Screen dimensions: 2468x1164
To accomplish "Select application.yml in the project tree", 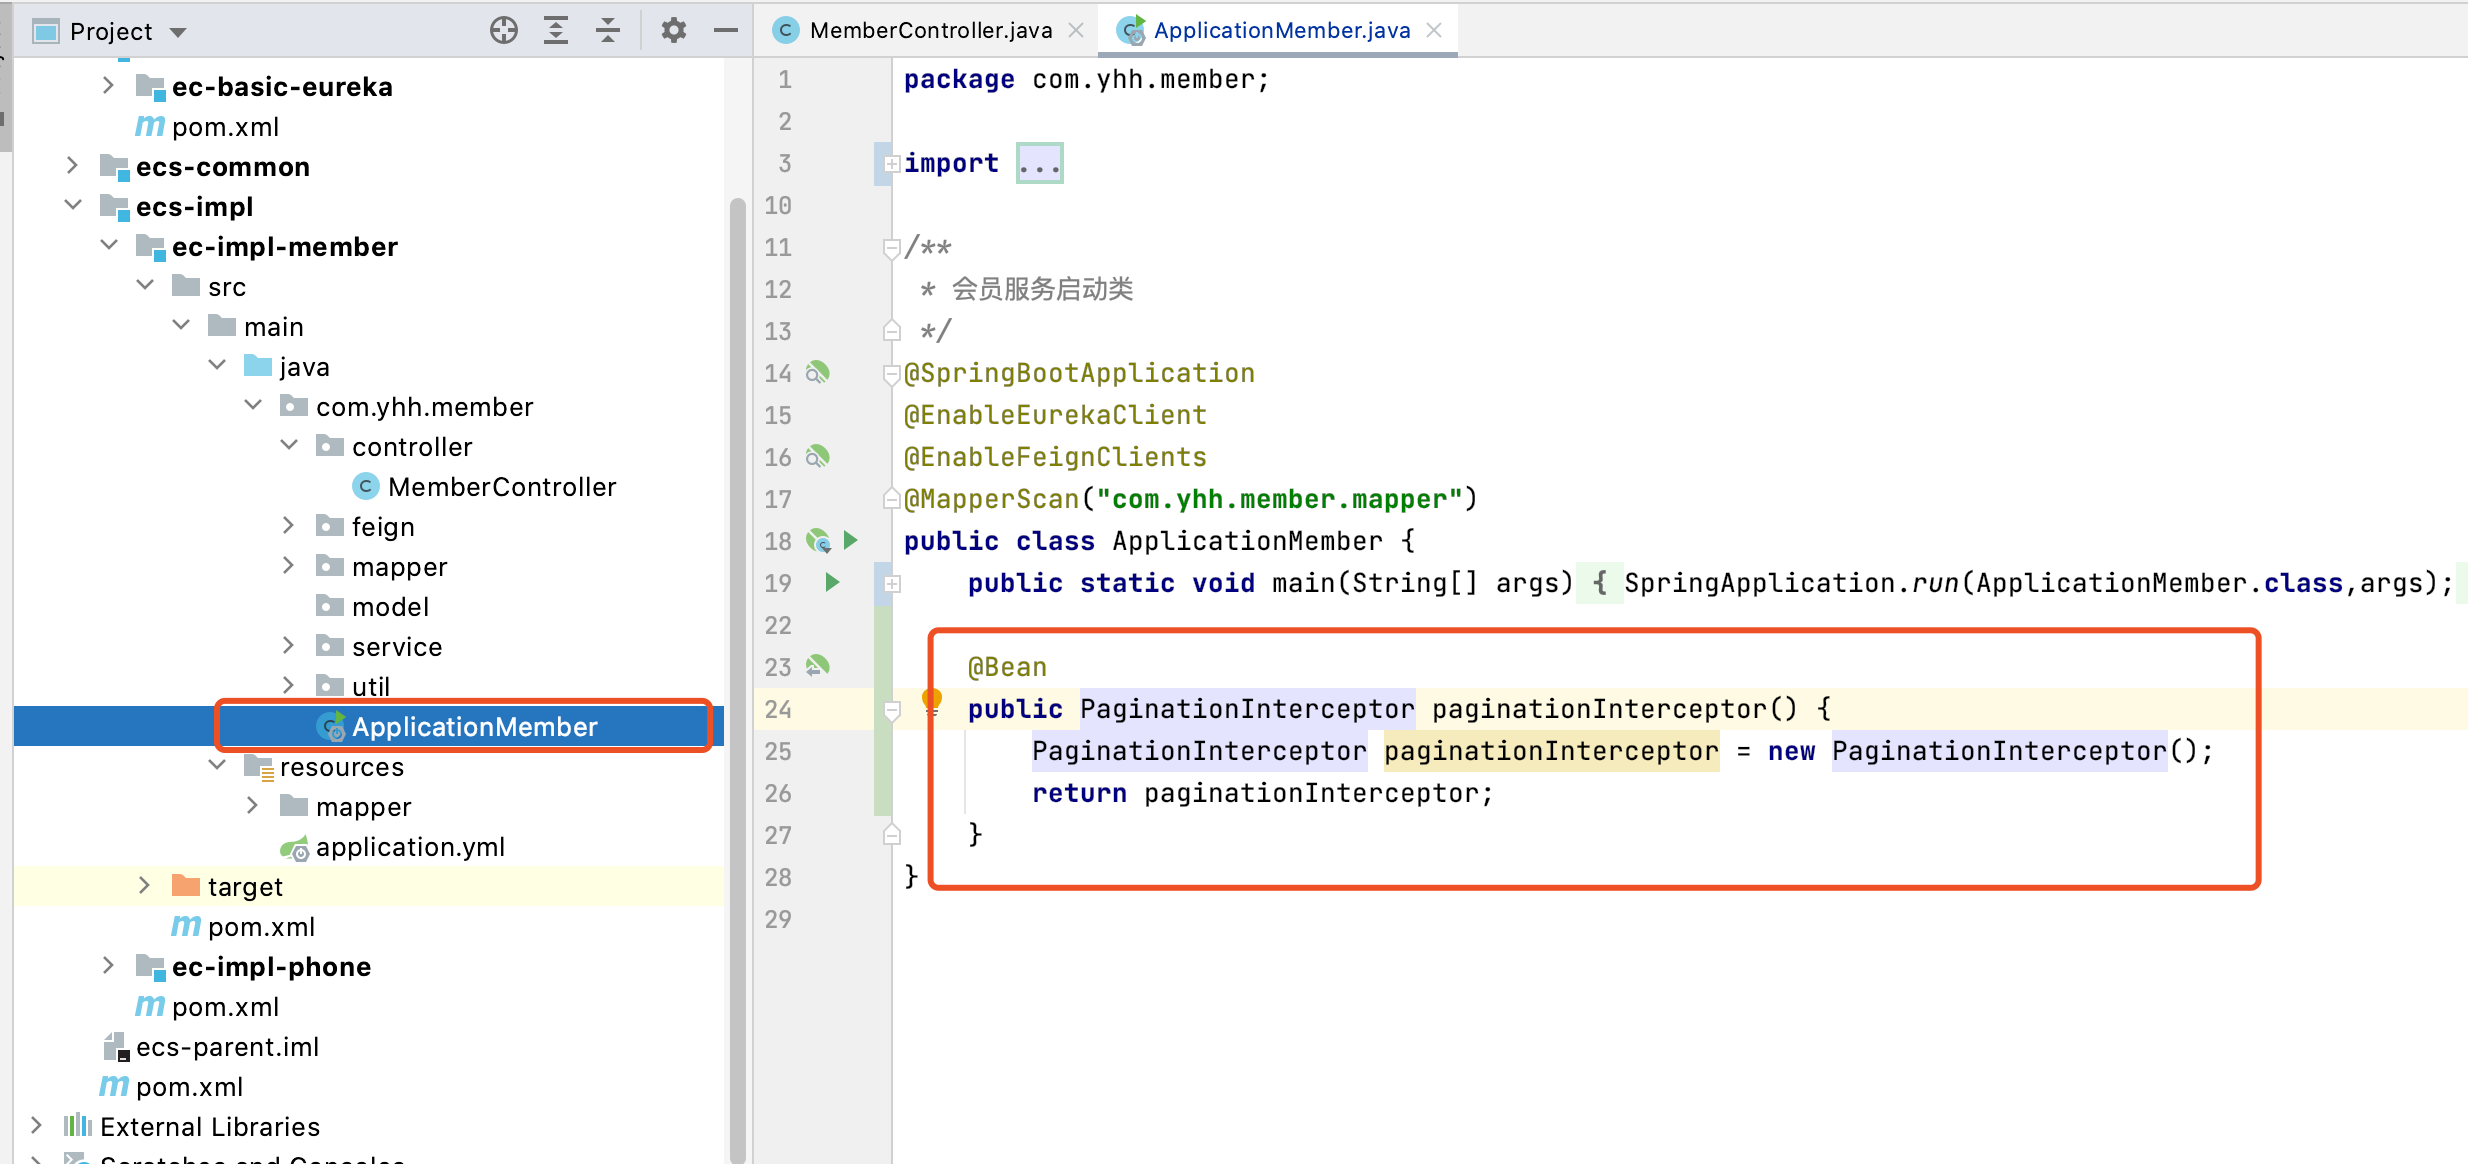I will [x=410, y=847].
